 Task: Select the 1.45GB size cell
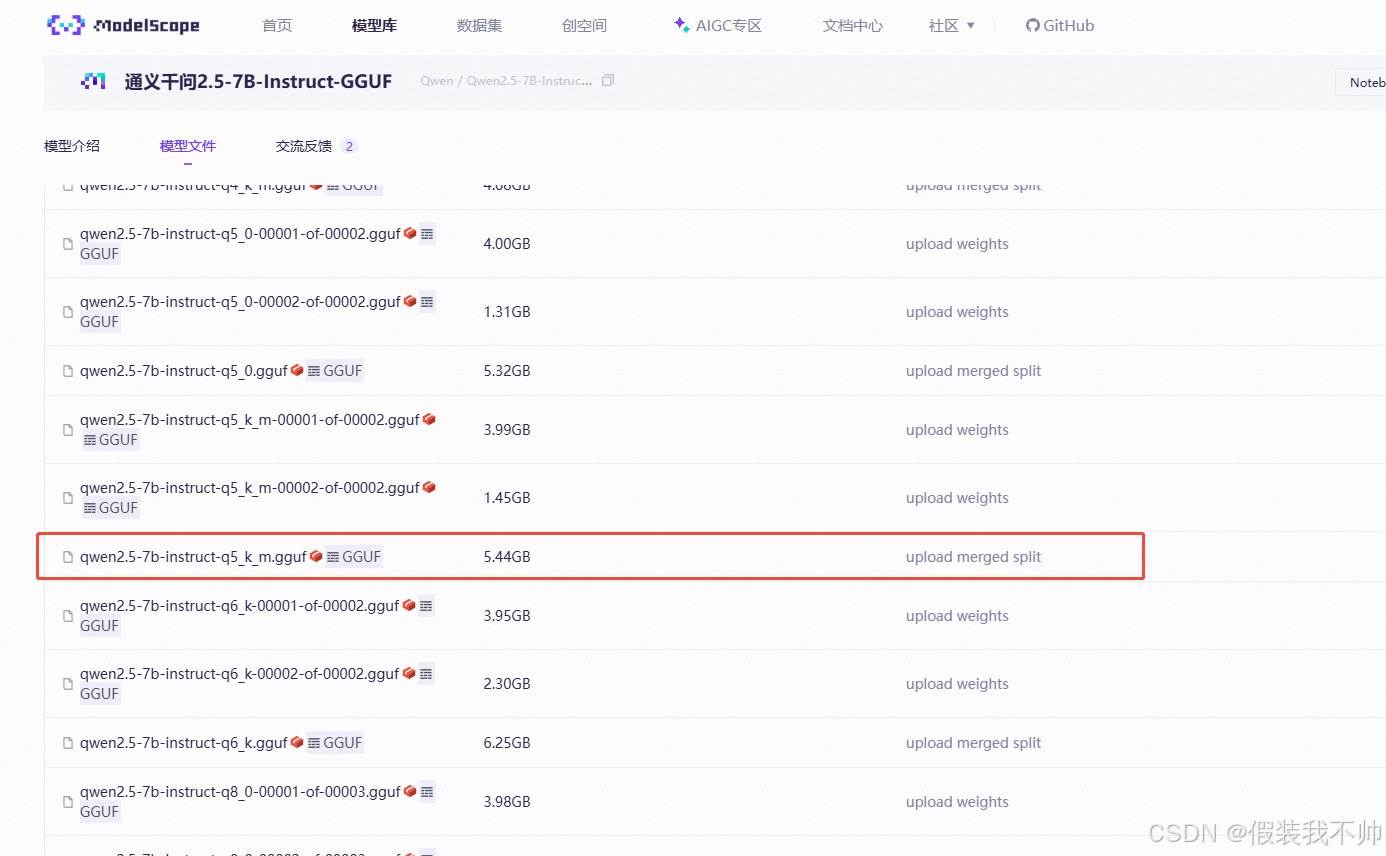[x=507, y=498]
